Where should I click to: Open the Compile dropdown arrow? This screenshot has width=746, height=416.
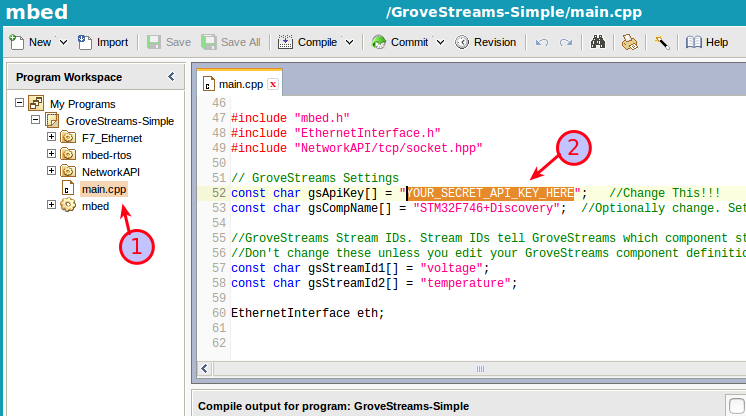click(349, 42)
